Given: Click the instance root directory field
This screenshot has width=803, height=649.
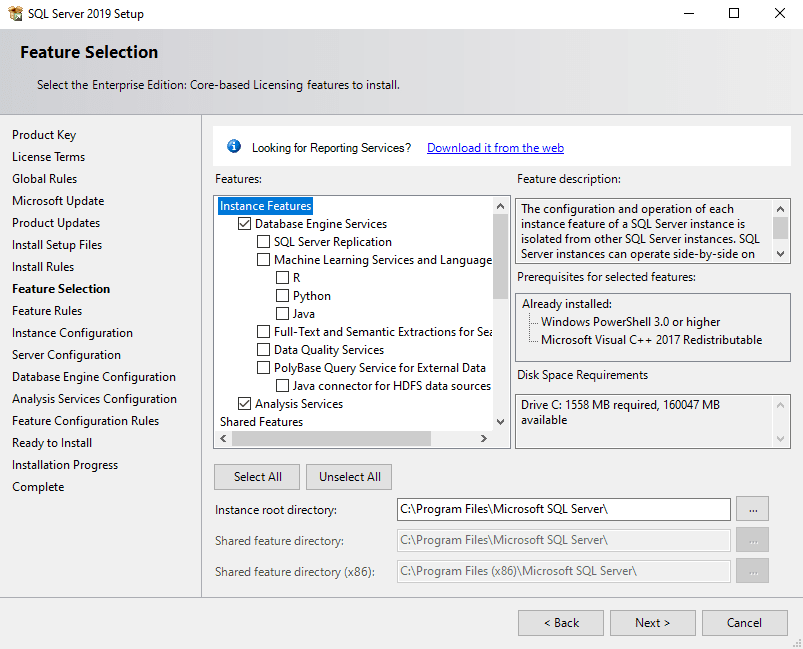Looking at the screenshot, I should pos(563,509).
